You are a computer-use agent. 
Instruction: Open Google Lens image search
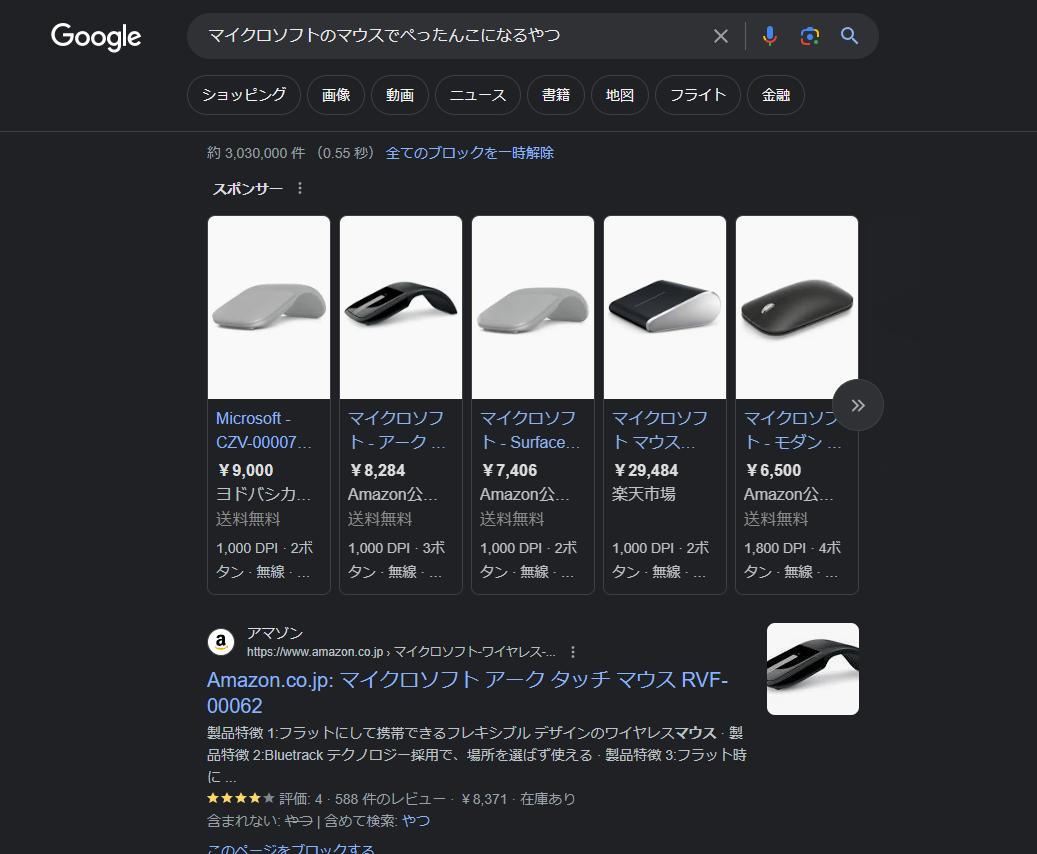tap(809, 37)
